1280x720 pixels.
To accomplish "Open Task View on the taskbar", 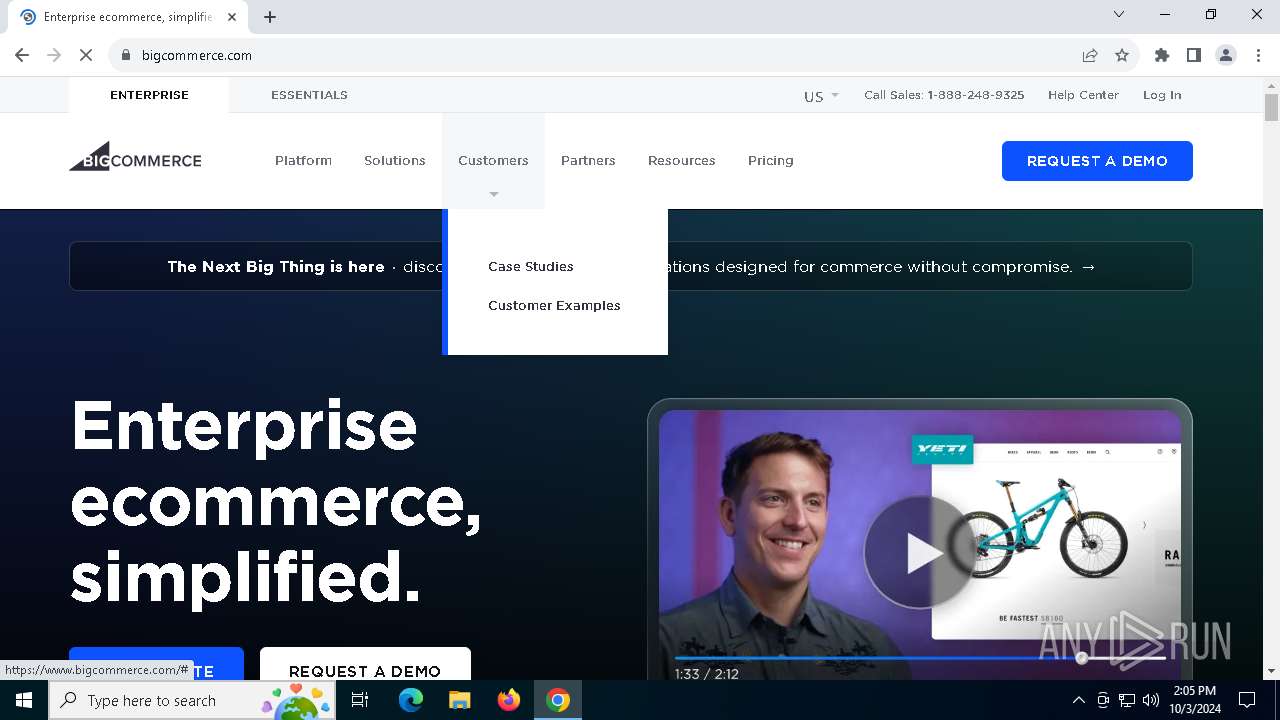I will 360,700.
